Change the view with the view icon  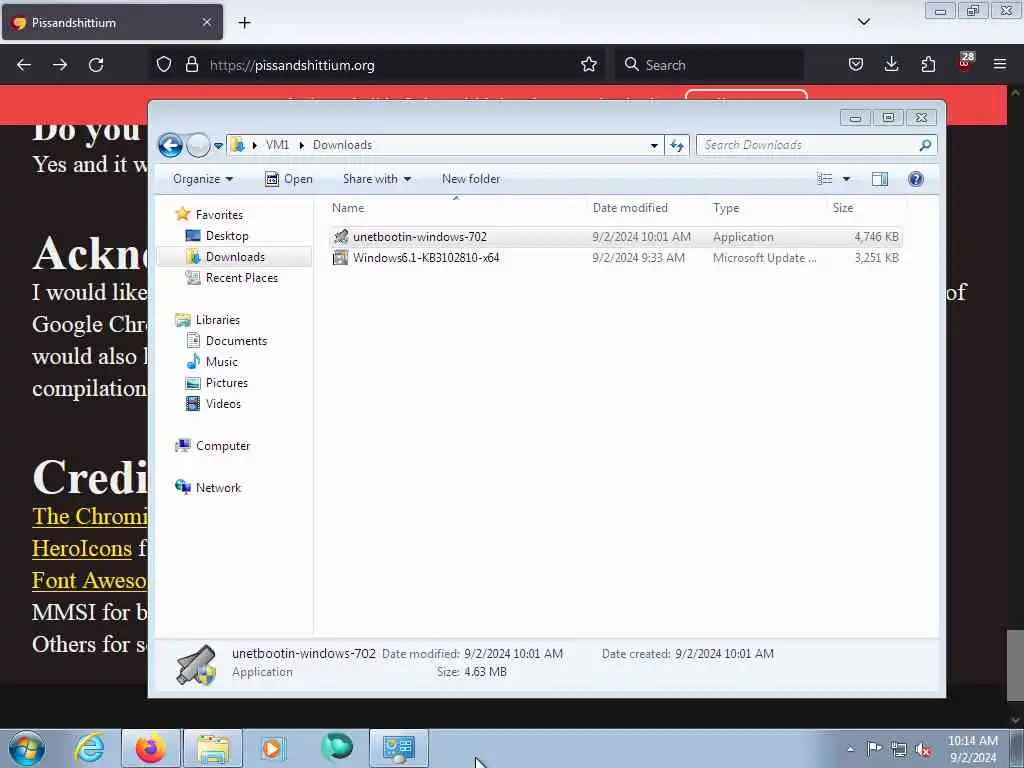(825, 179)
